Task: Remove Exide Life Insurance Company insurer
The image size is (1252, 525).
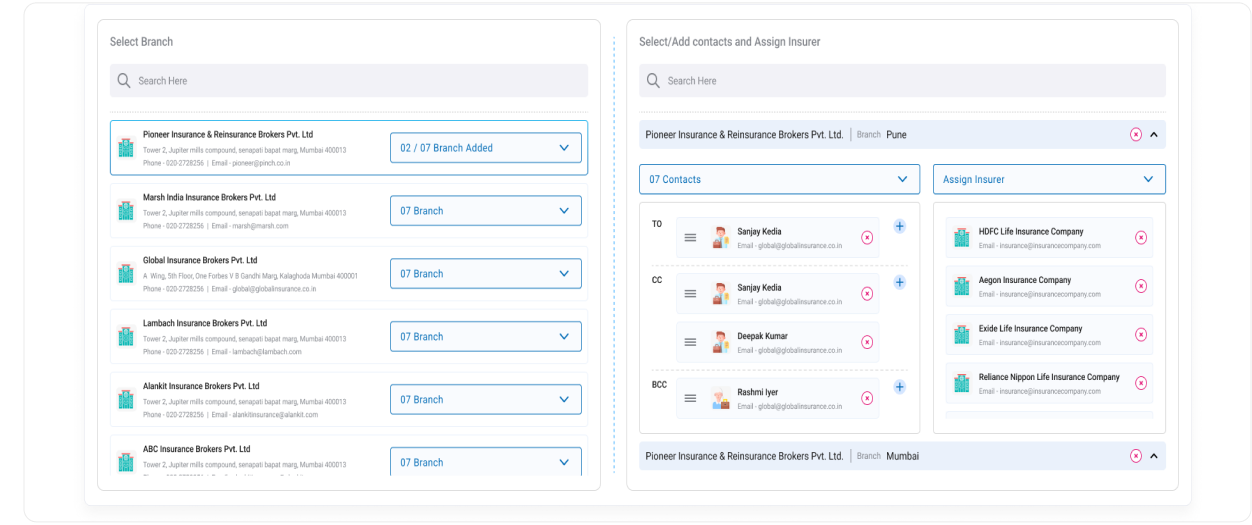Action: [x=1141, y=334]
